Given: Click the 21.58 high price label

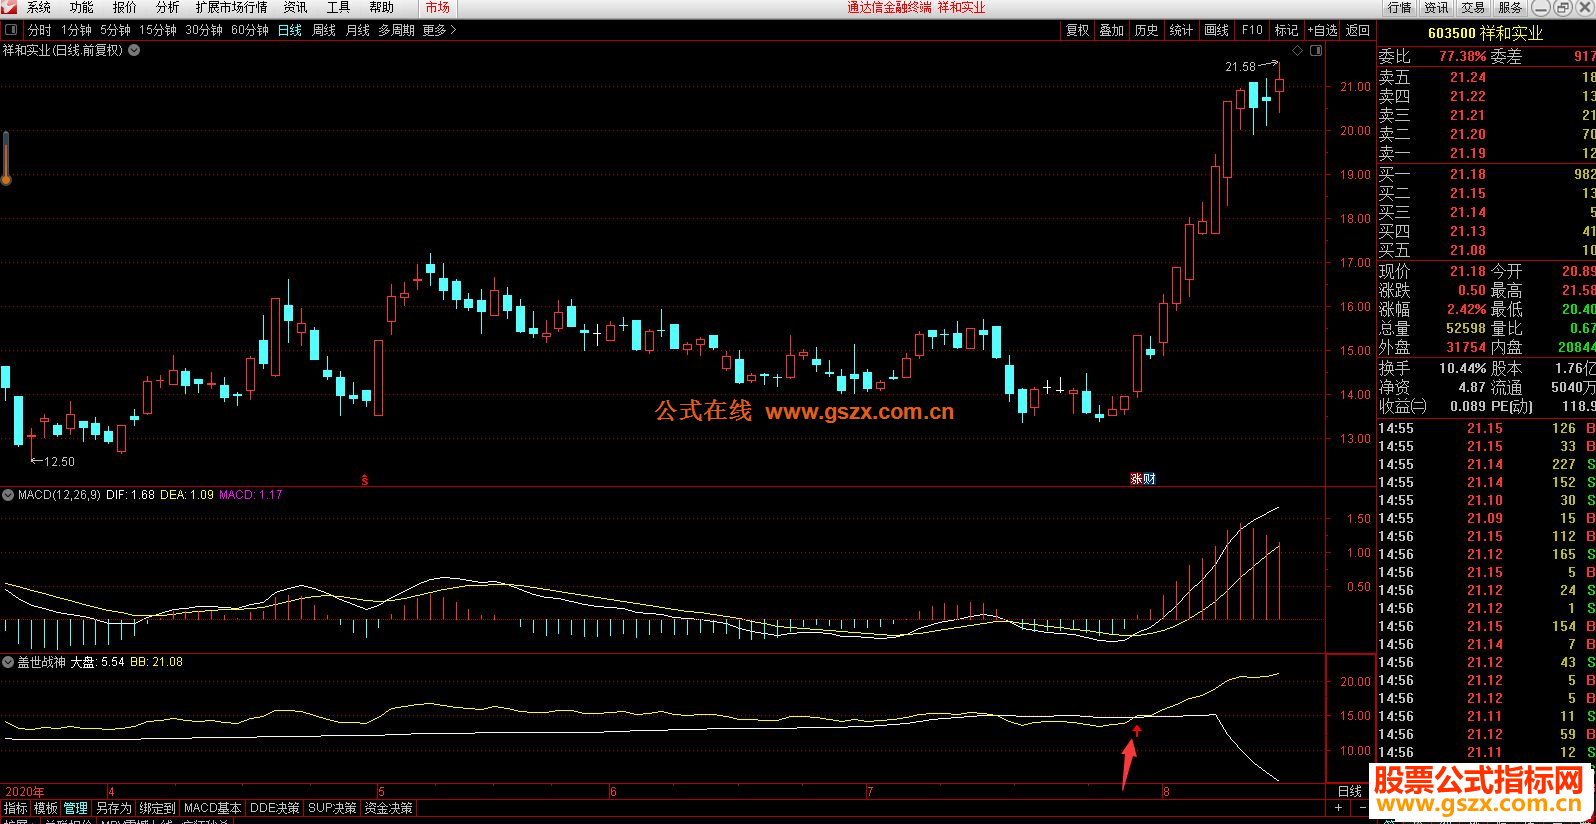Looking at the screenshot, I should [x=1240, y=67].
